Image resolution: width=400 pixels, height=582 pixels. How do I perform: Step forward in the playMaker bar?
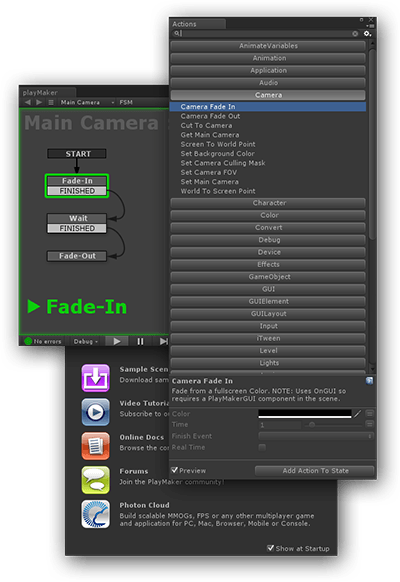[x=163, y=341]
